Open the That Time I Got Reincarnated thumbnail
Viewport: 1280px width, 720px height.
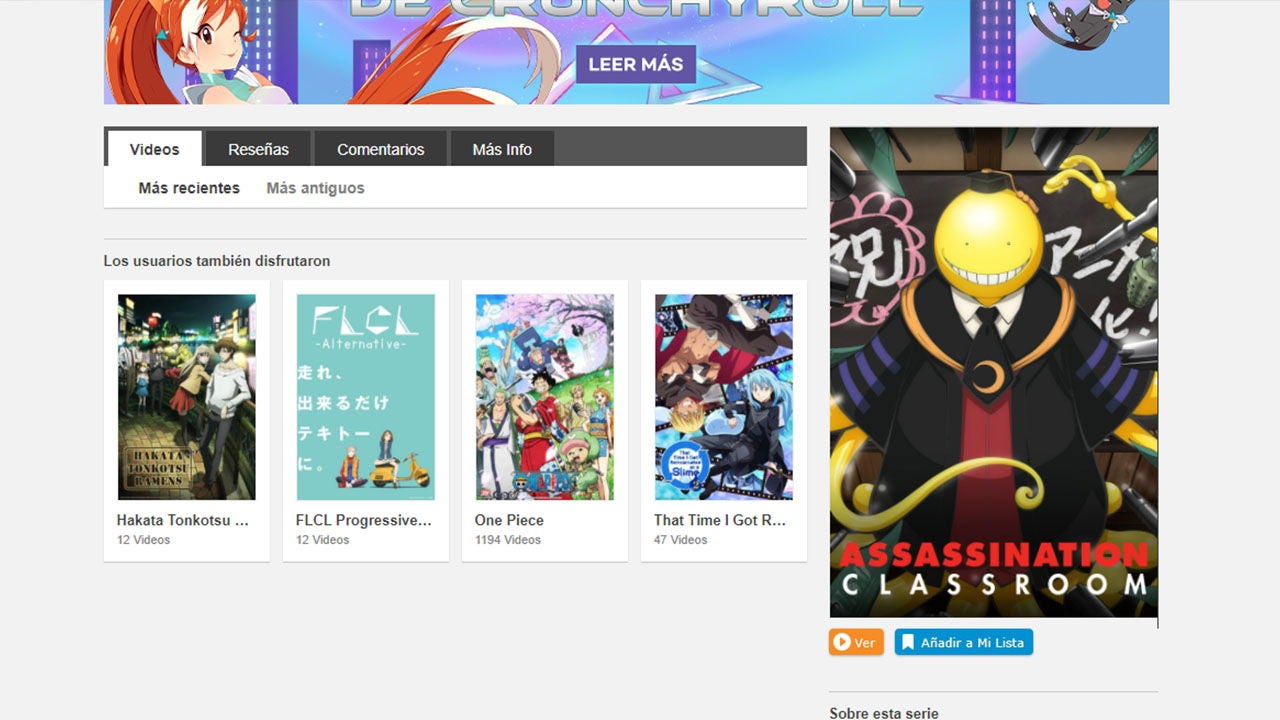(723, 394)
